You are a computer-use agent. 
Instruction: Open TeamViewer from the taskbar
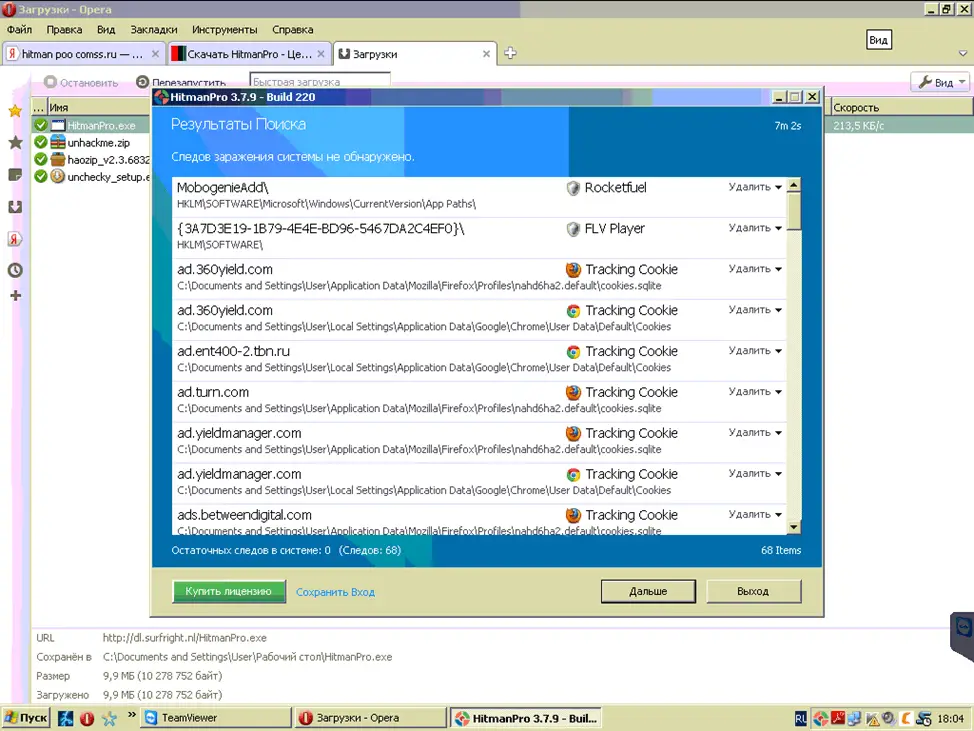pyautogui.click(x=190, y=718)
